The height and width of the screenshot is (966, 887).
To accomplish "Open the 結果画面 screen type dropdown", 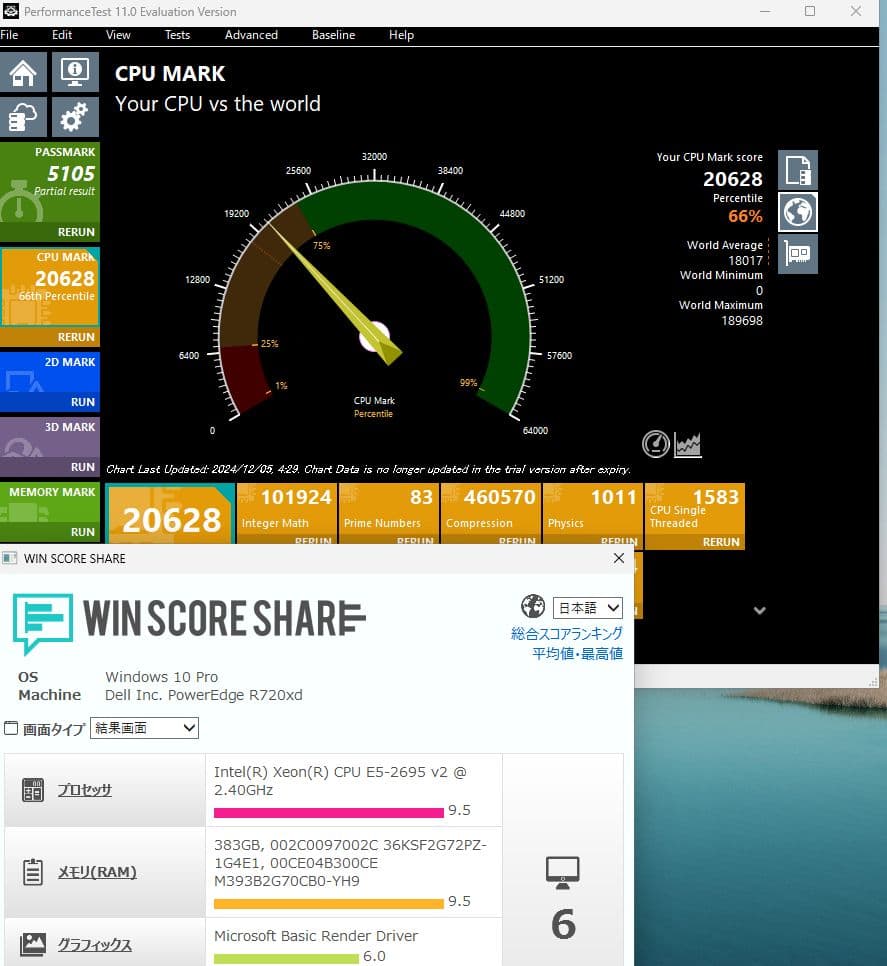I will pyautogui.click(x=144, y=728).
